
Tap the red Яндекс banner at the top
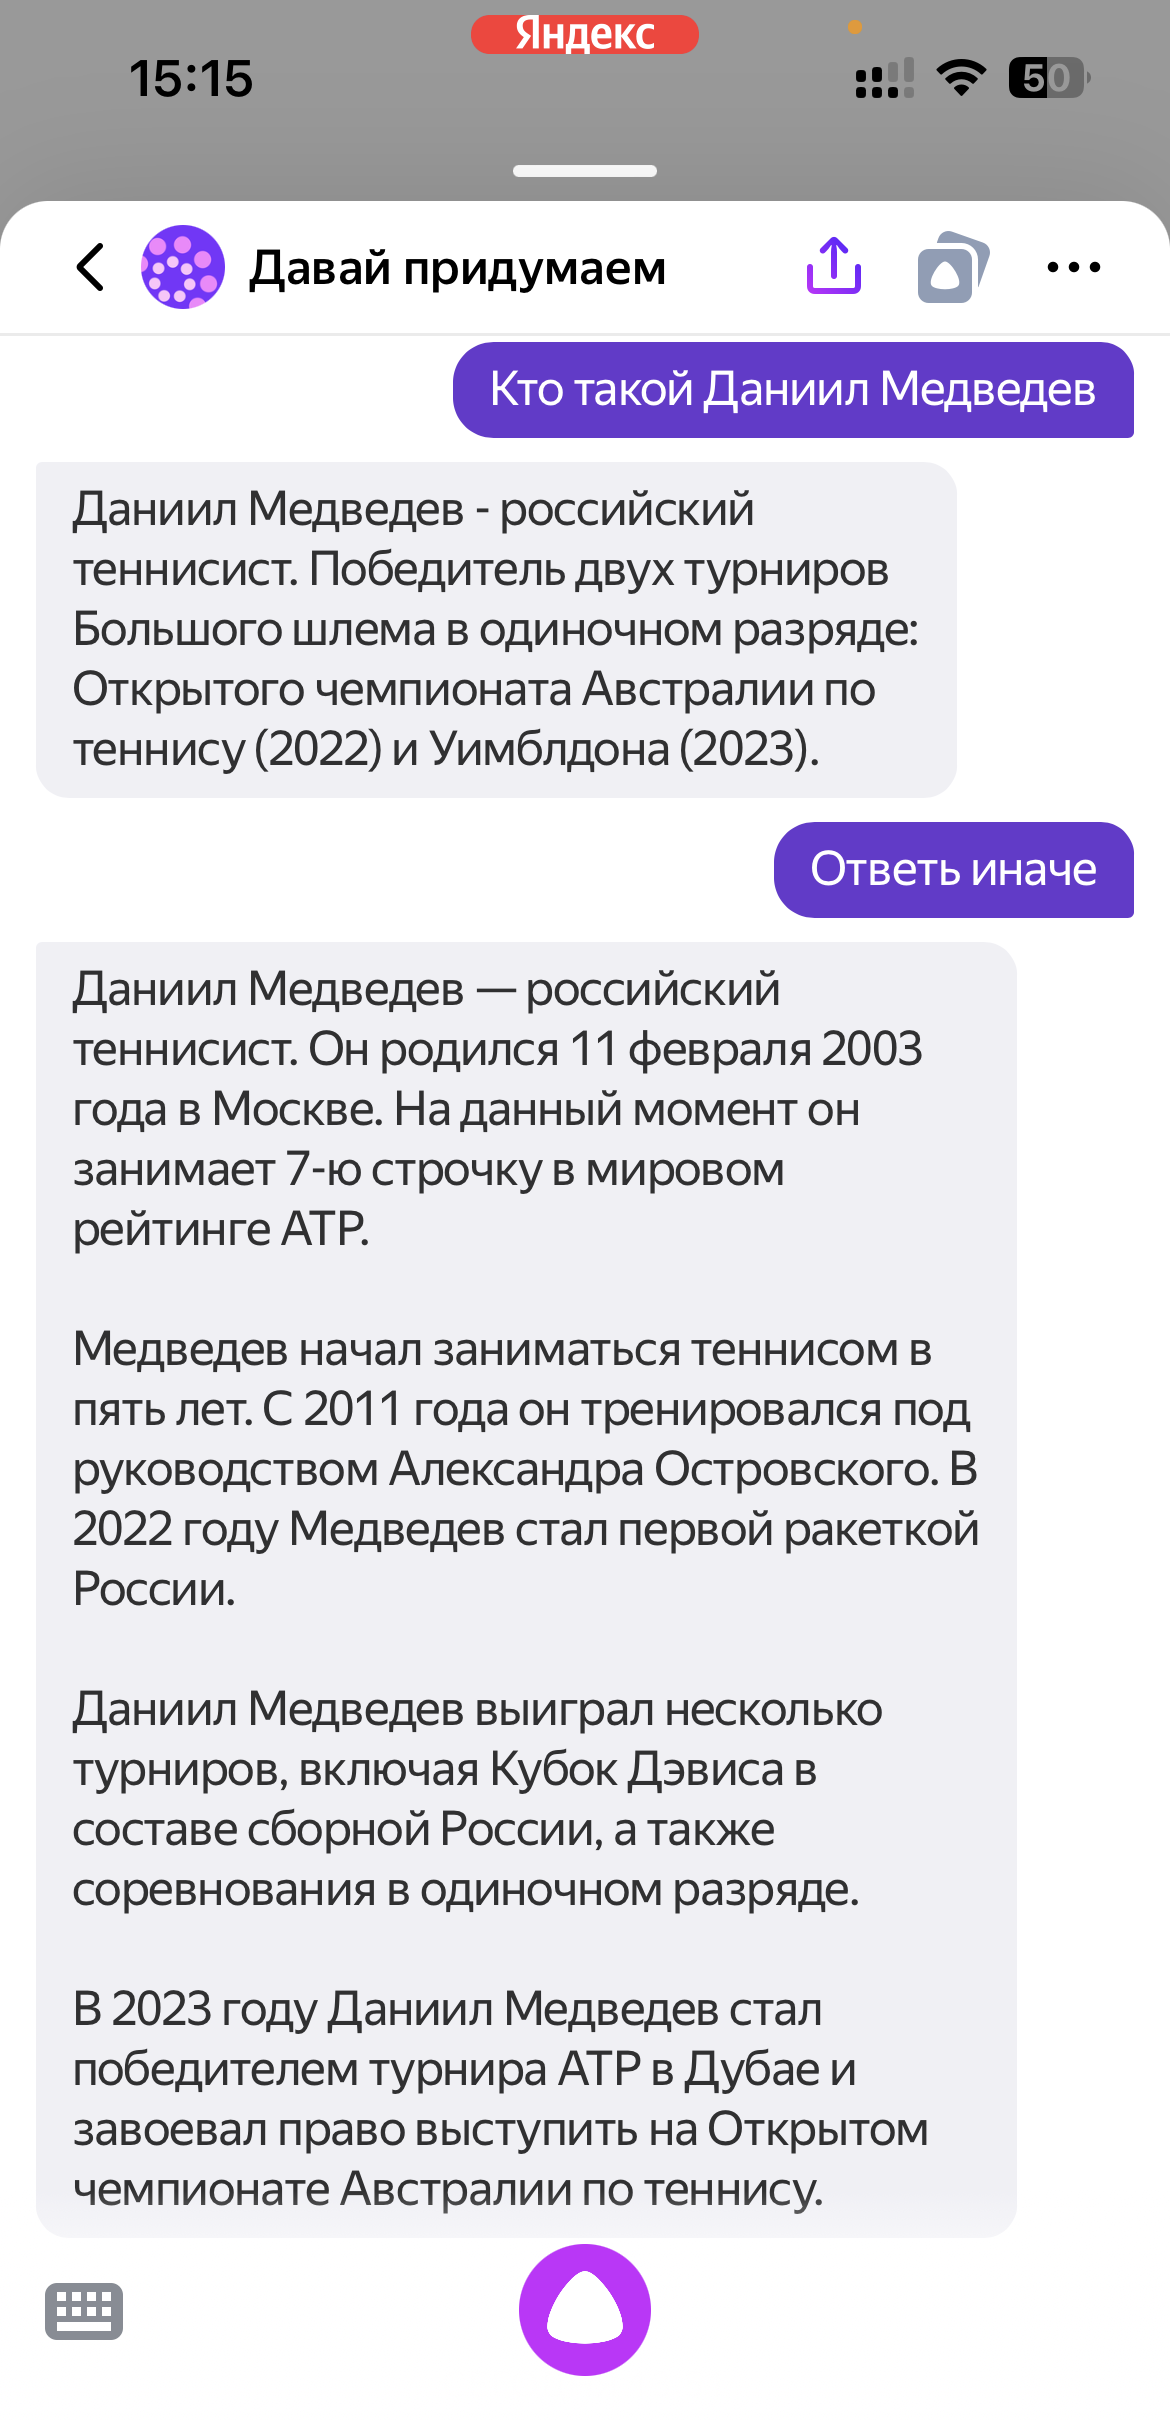pos(585,34)
